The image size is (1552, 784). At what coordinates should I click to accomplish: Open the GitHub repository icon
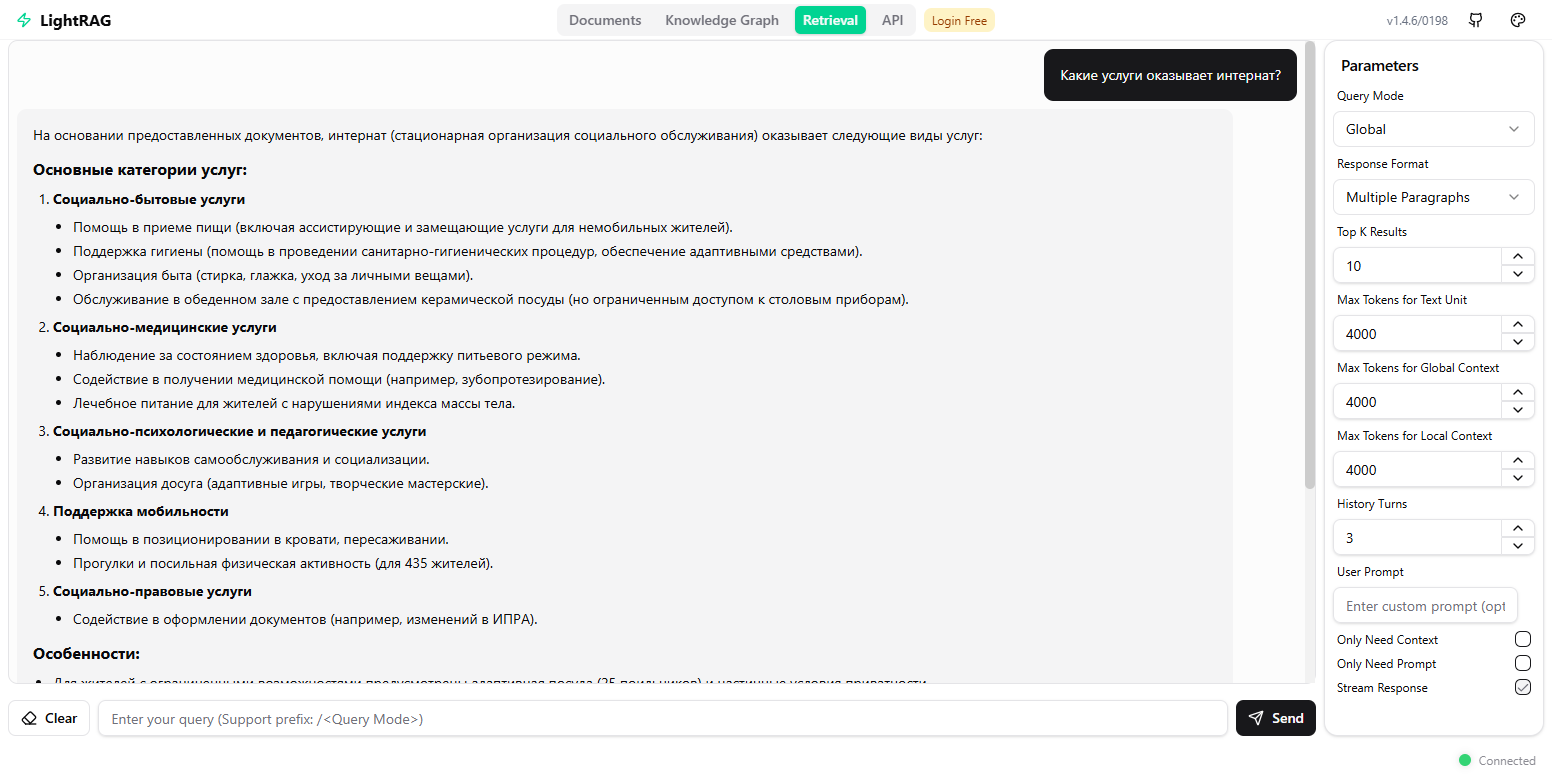coord(1476,20)
